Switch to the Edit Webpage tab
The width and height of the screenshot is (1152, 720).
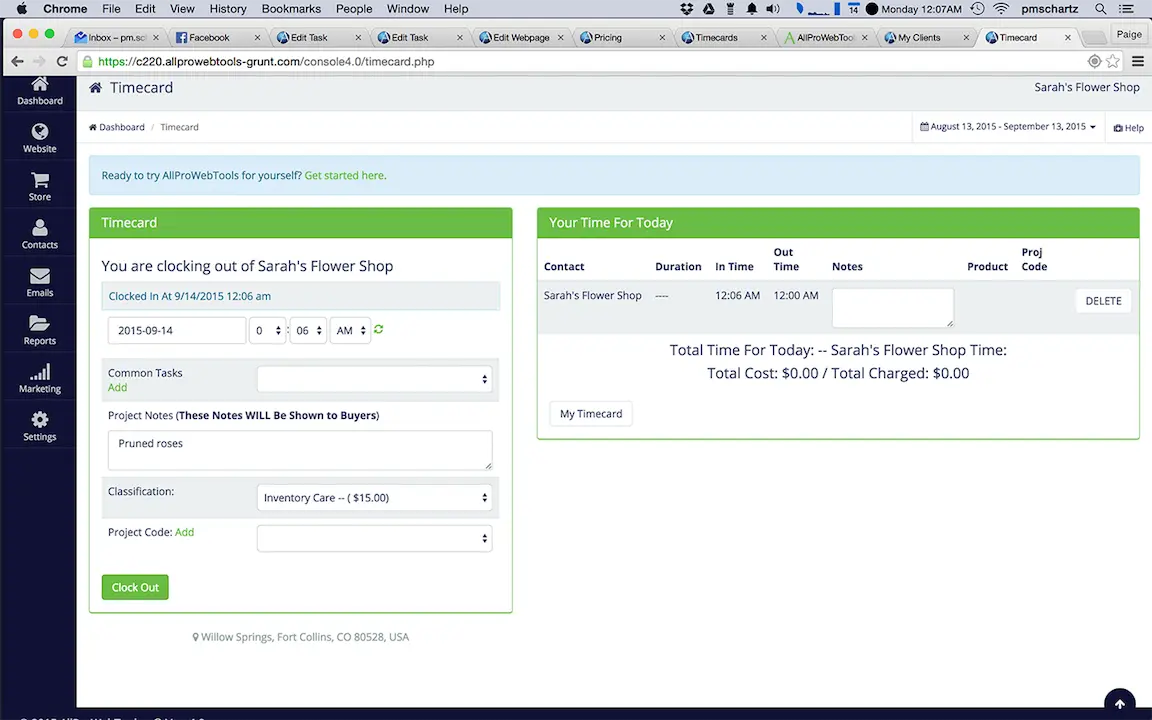(521, 37)
